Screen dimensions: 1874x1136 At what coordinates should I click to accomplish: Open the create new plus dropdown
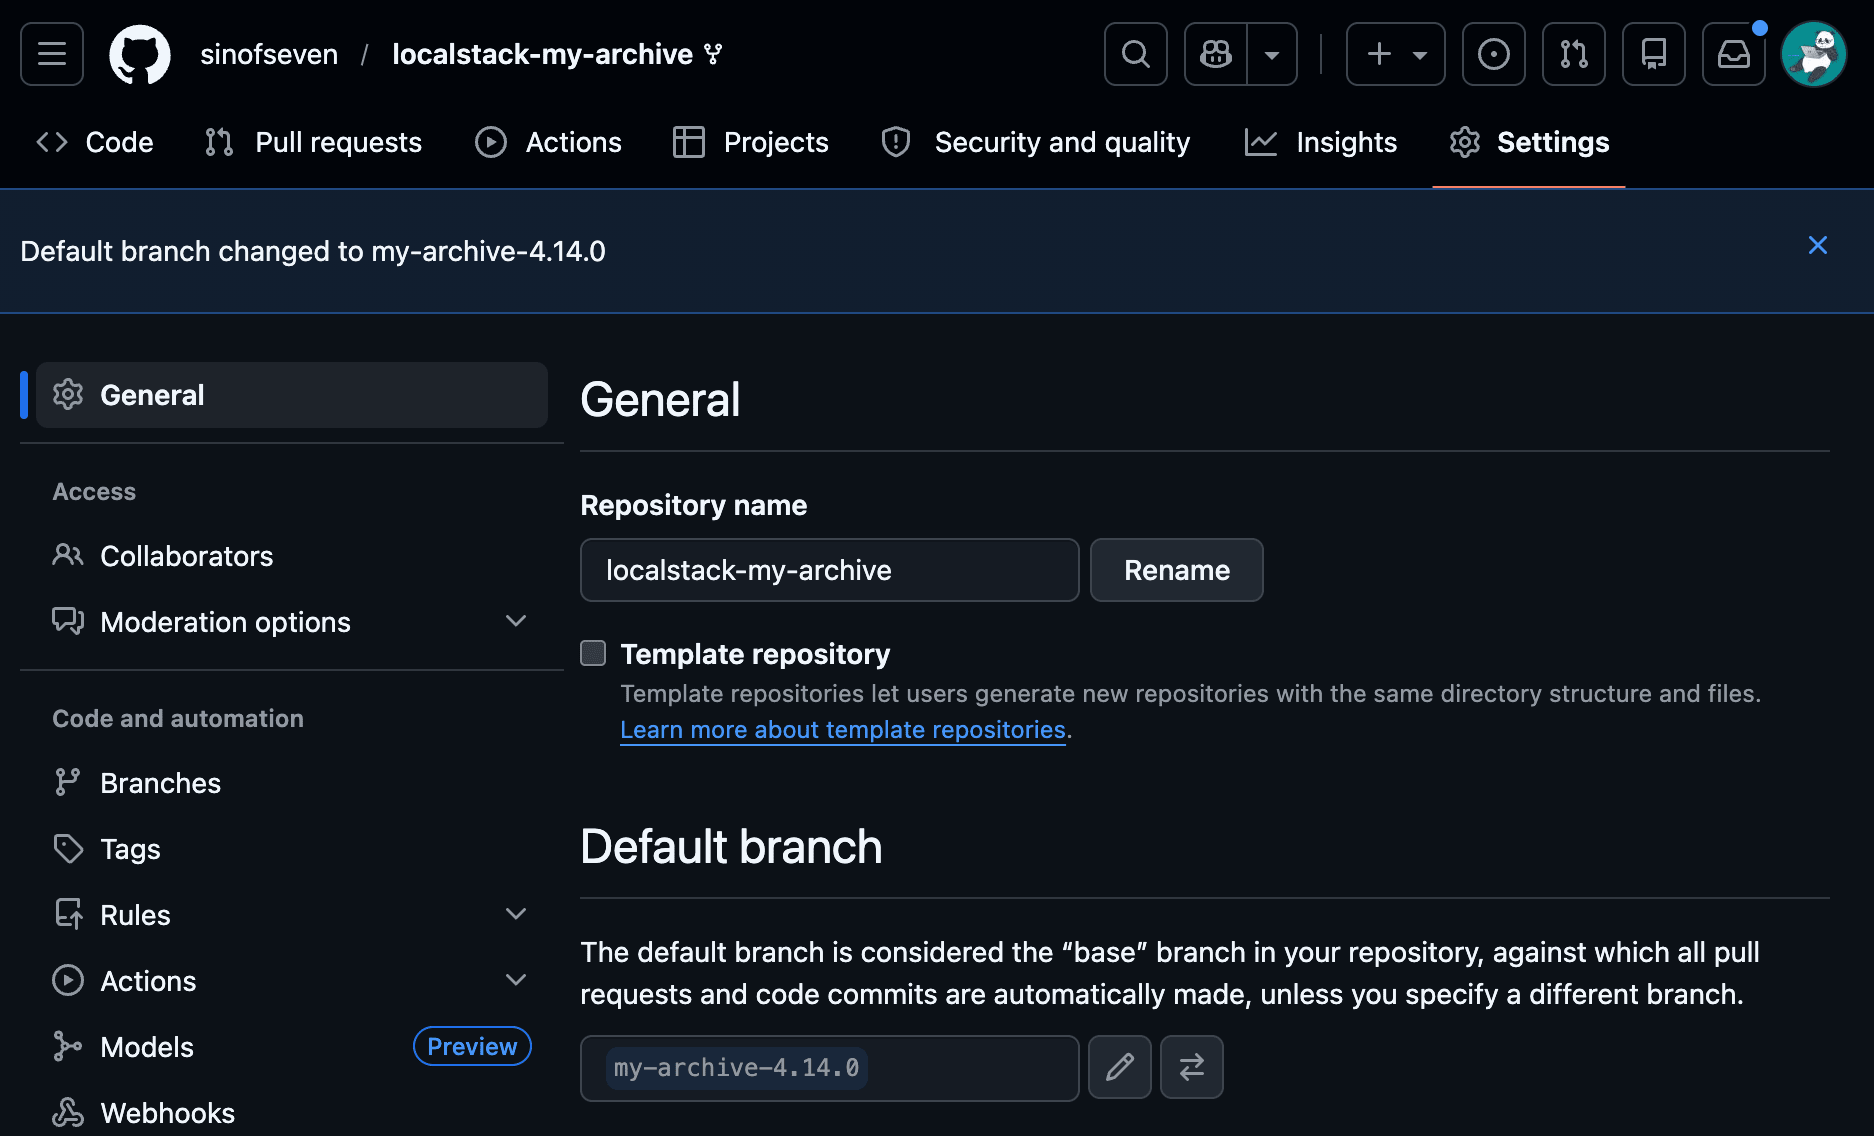1395,54
